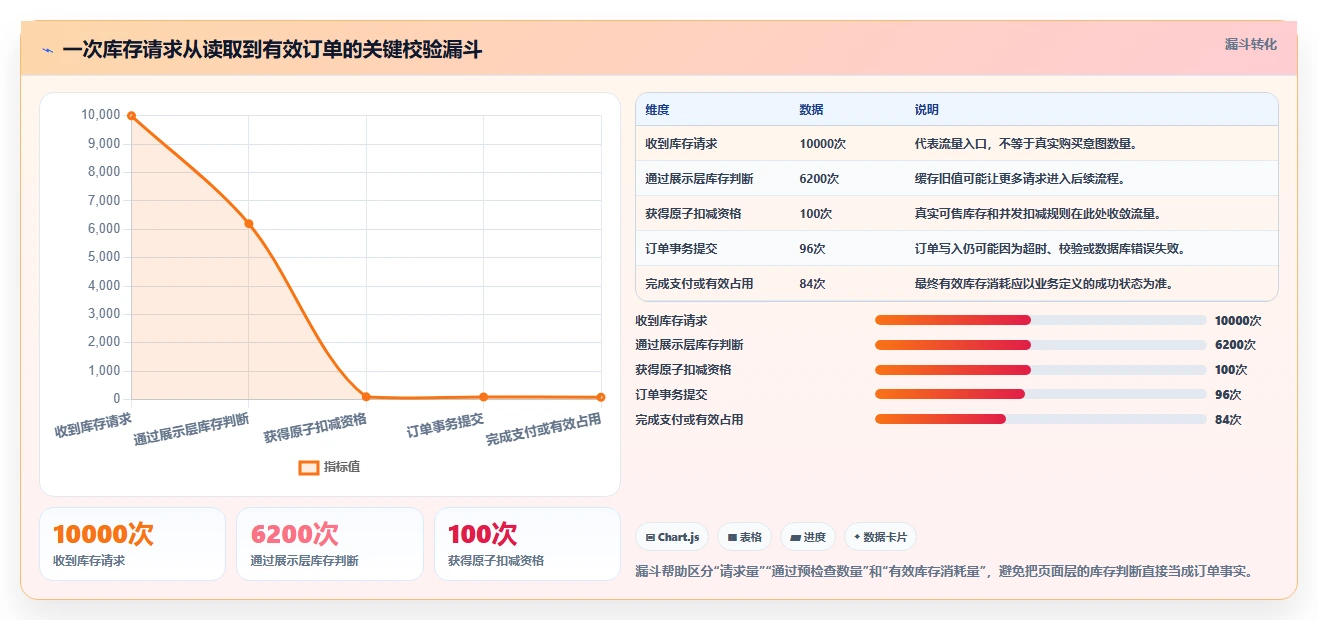Click the 10000次 收到库存请求 stat card

(x=132, y=544)
